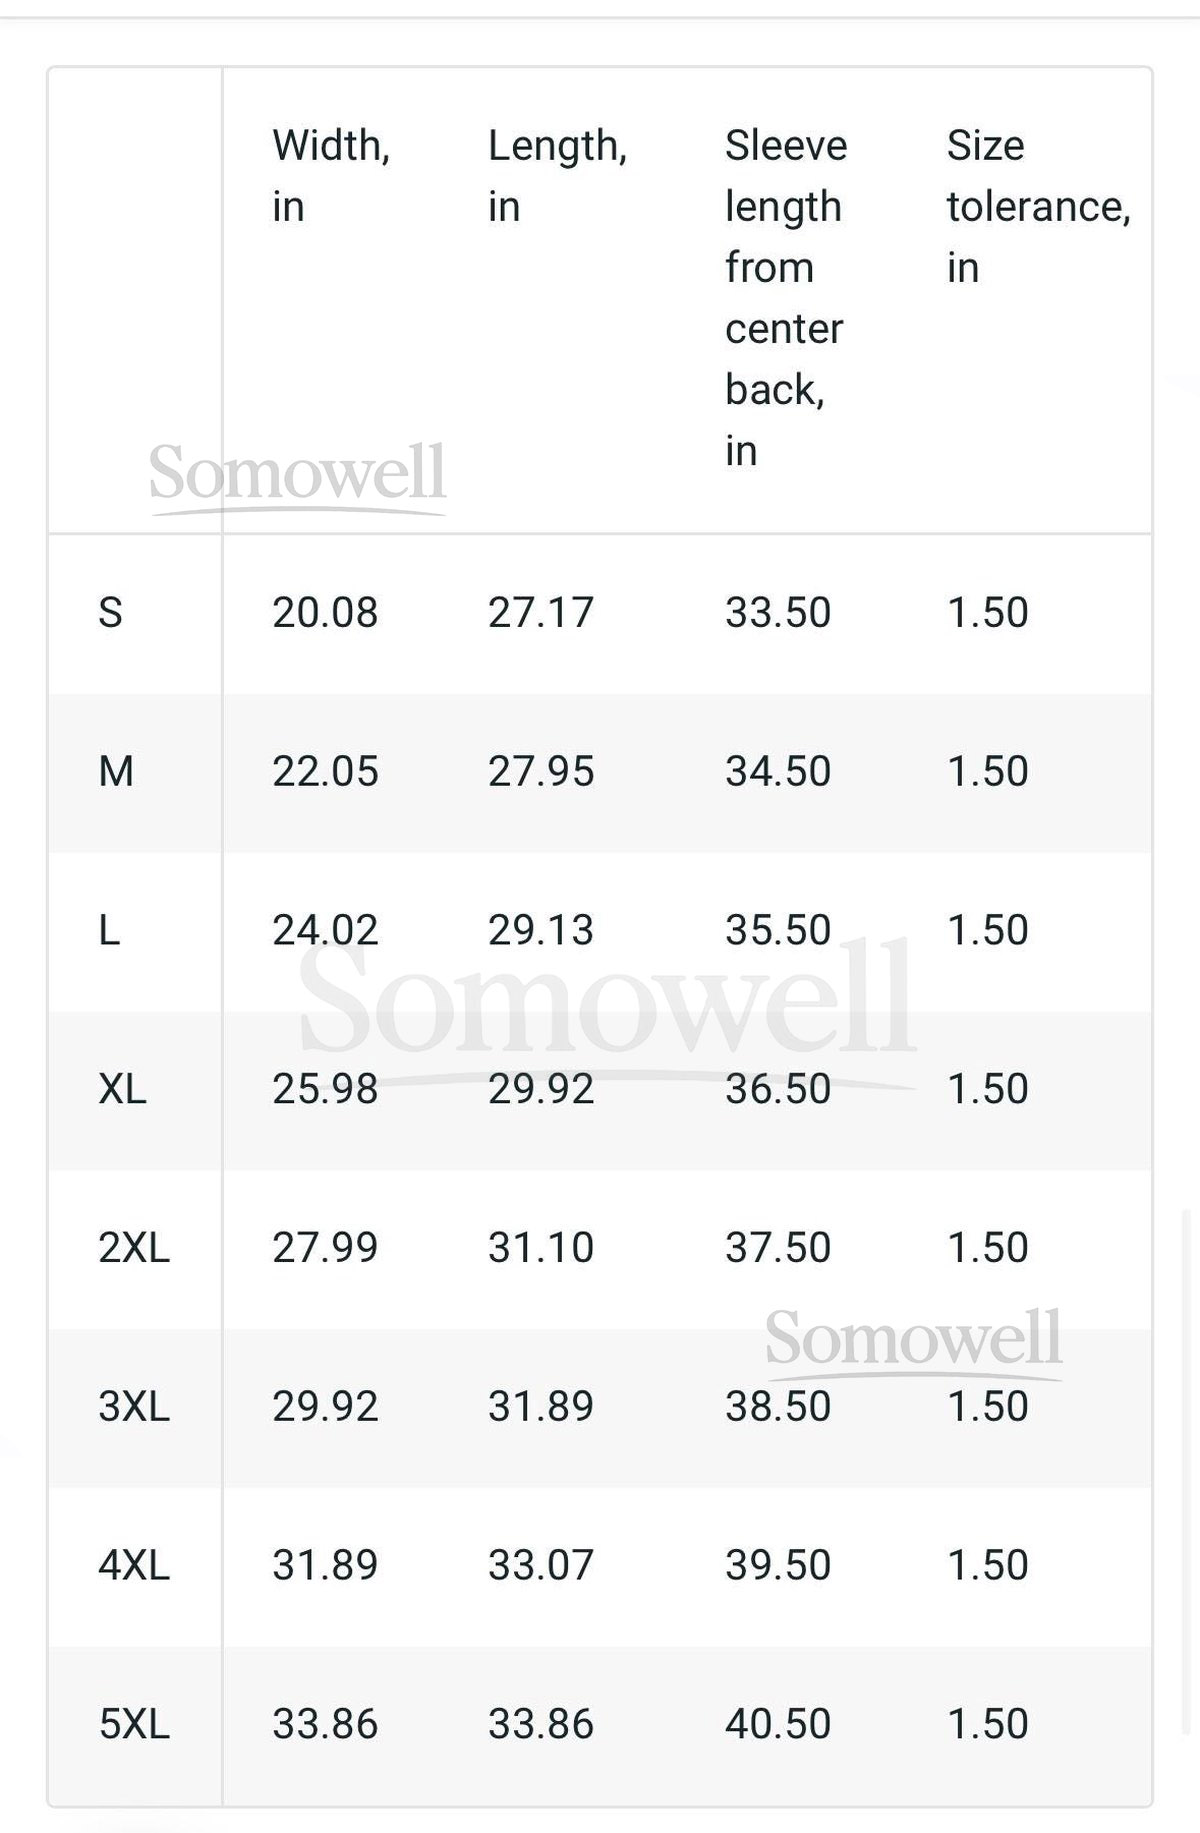The image size is (1200, 1833).
Task: Click the Somowell watermark logo over the header
Action: tap(297, 474)
